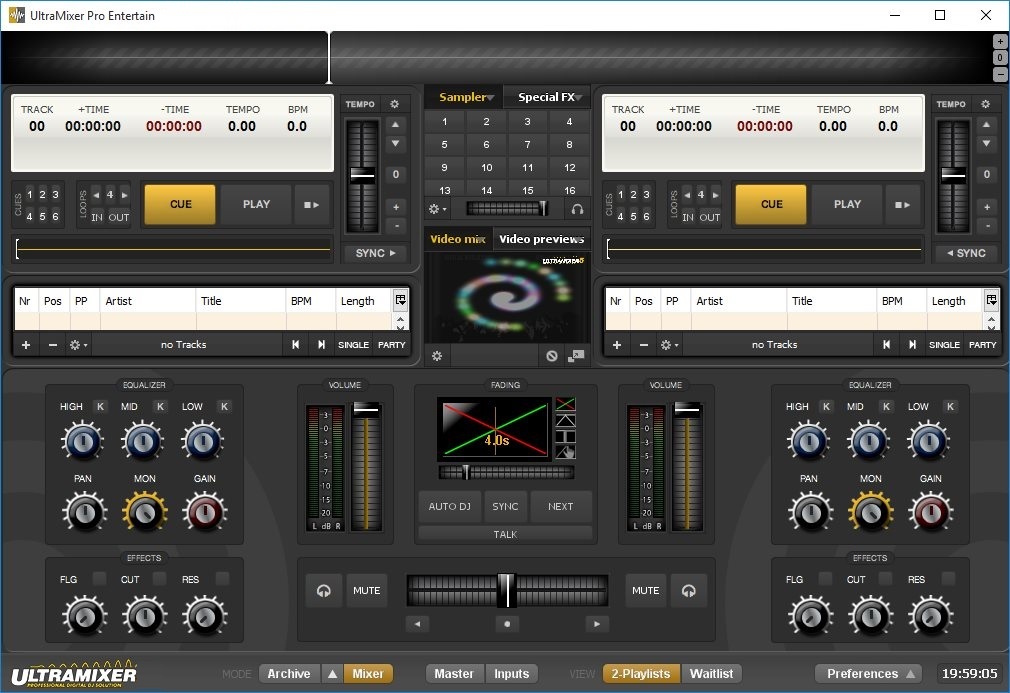
Task: Click the TALK button
Action: (x=506, y=534)
